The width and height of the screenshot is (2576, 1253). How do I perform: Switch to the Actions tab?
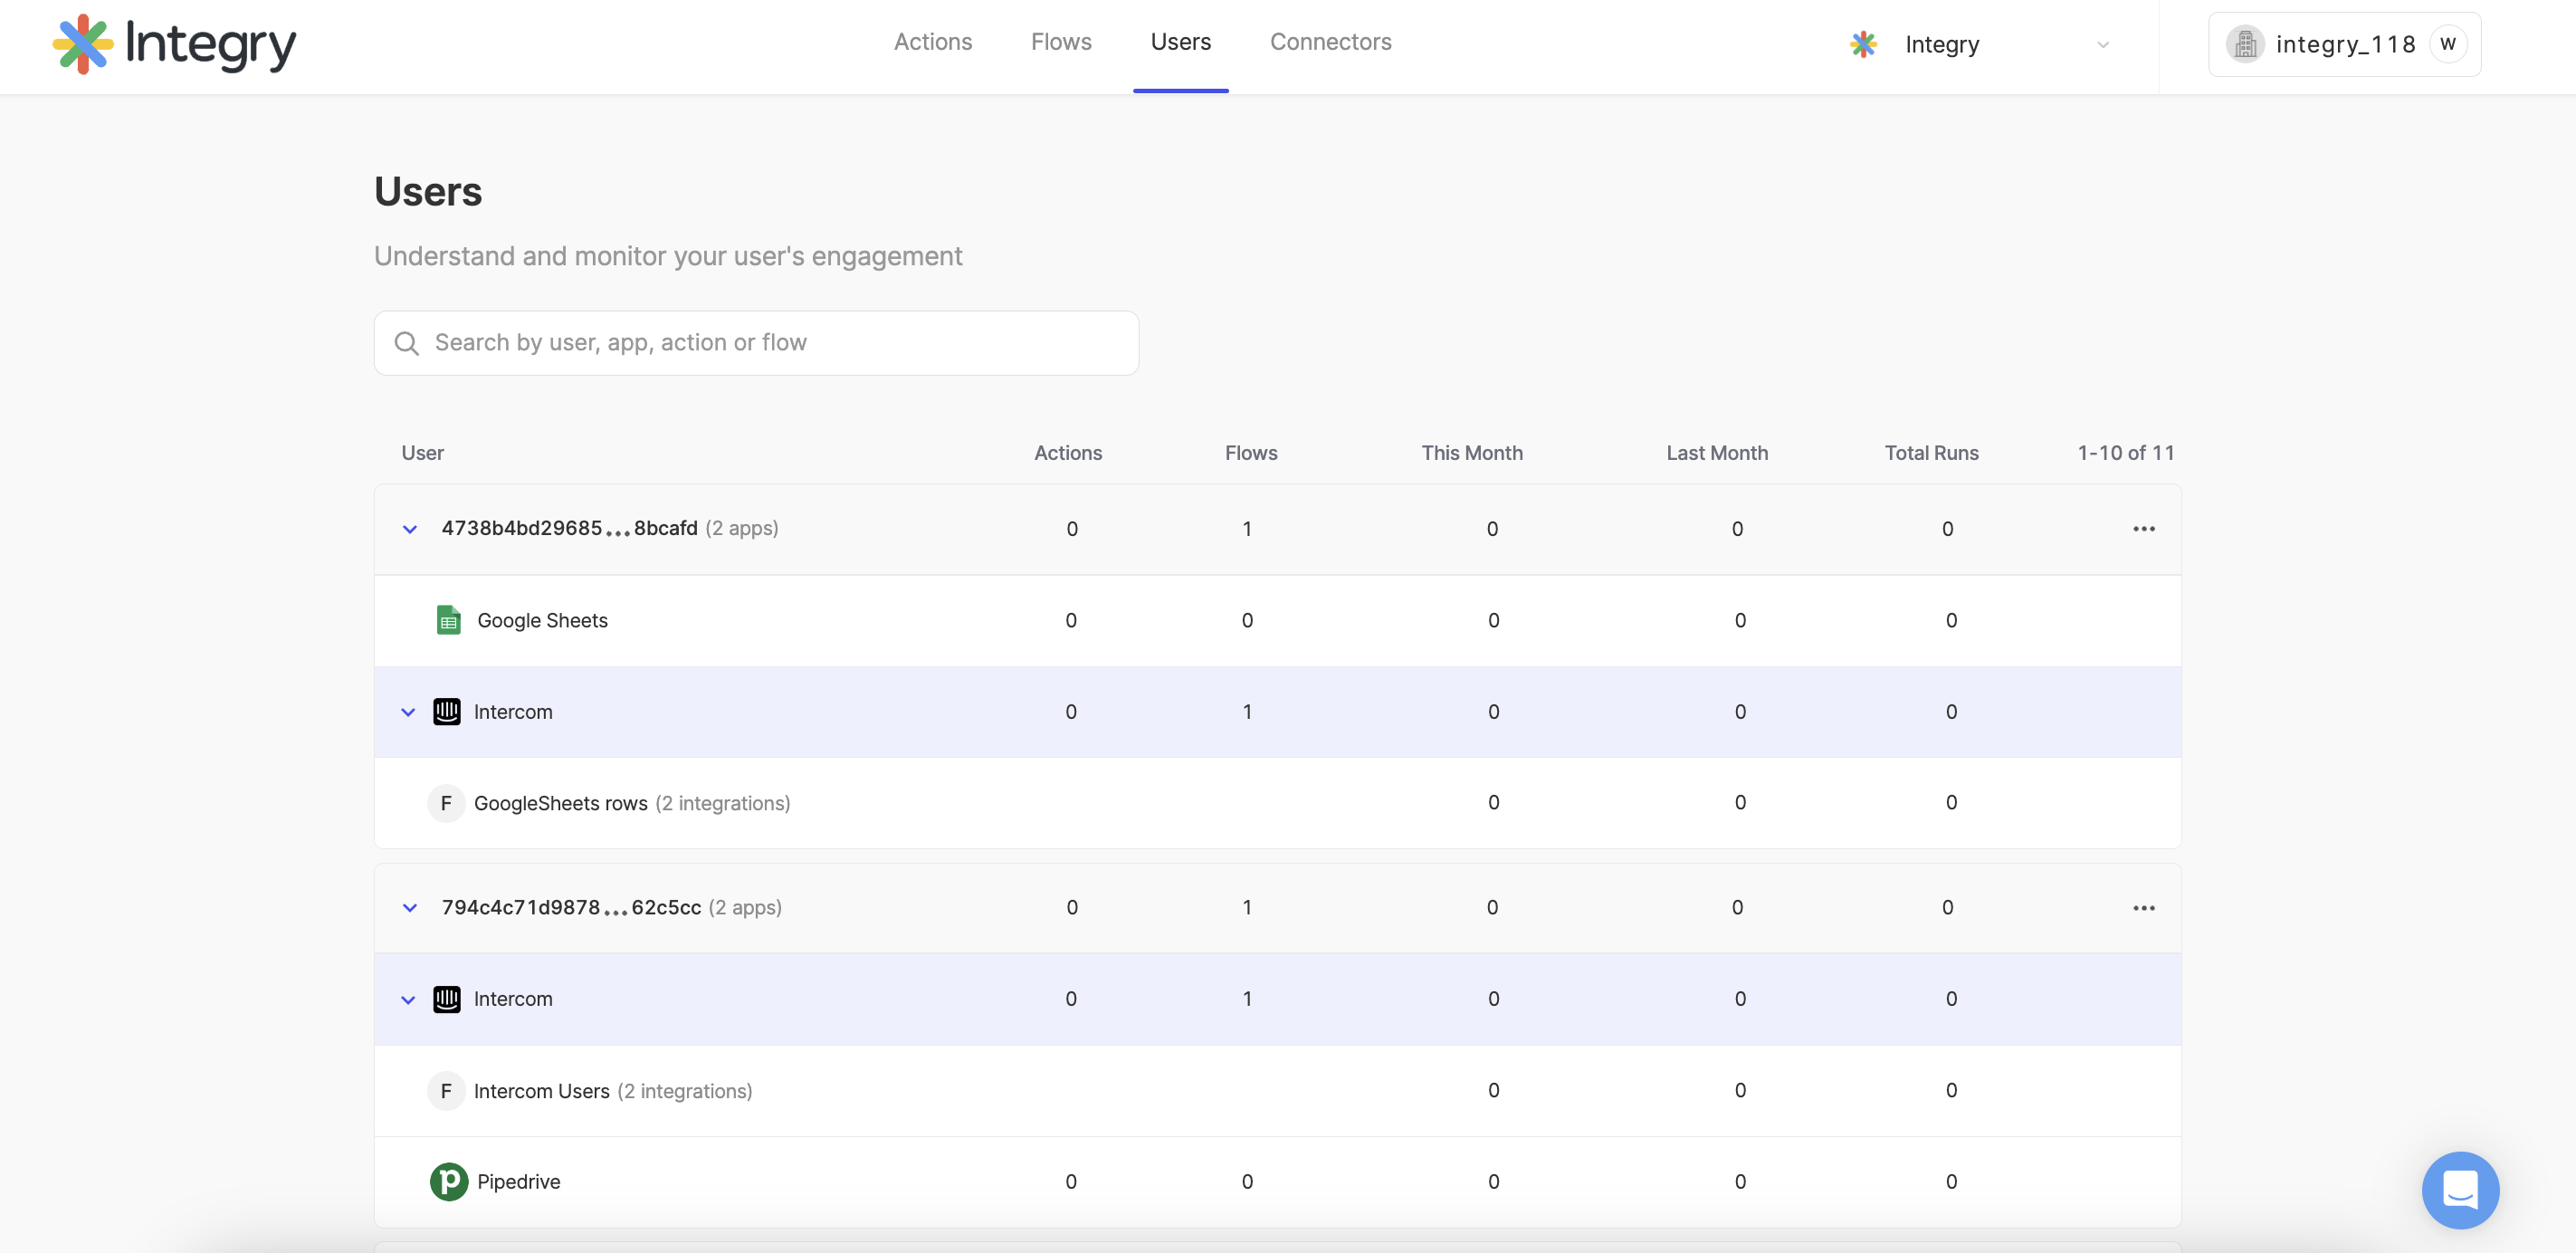tap(932, 42)
